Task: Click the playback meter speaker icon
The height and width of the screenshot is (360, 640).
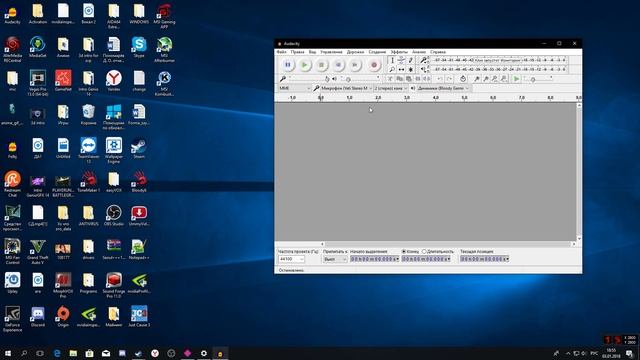Action: coord(424,69)
